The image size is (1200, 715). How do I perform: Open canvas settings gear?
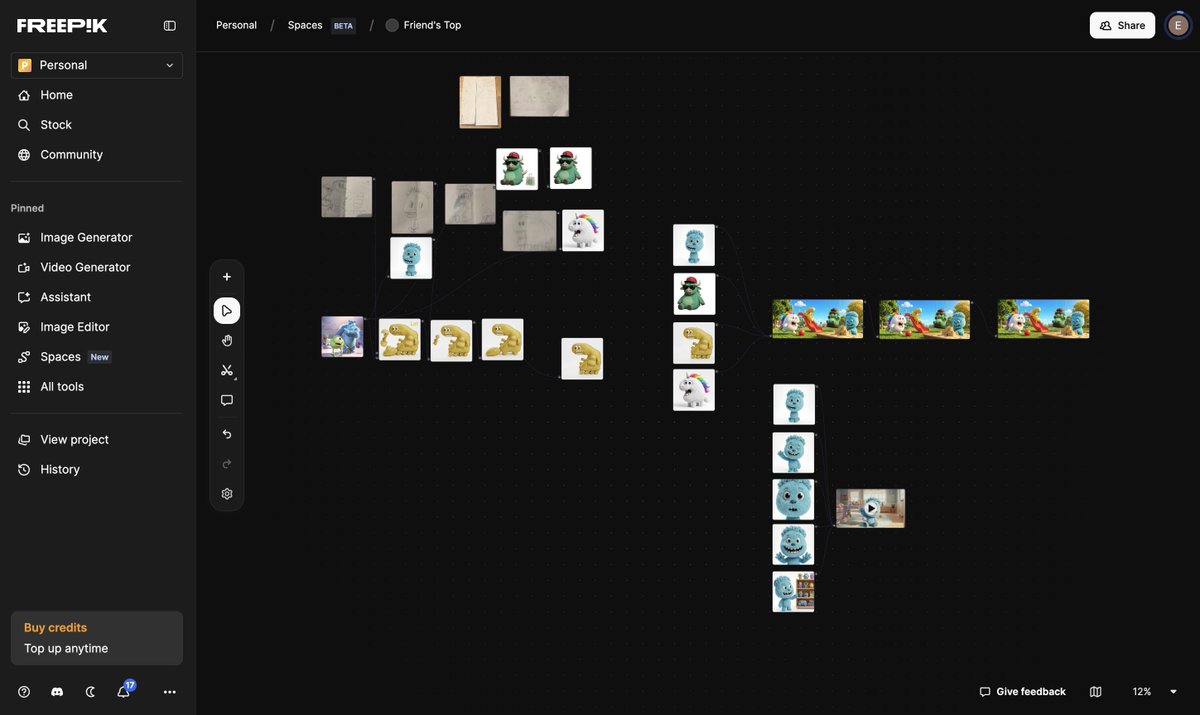click(x=227, y=494)
